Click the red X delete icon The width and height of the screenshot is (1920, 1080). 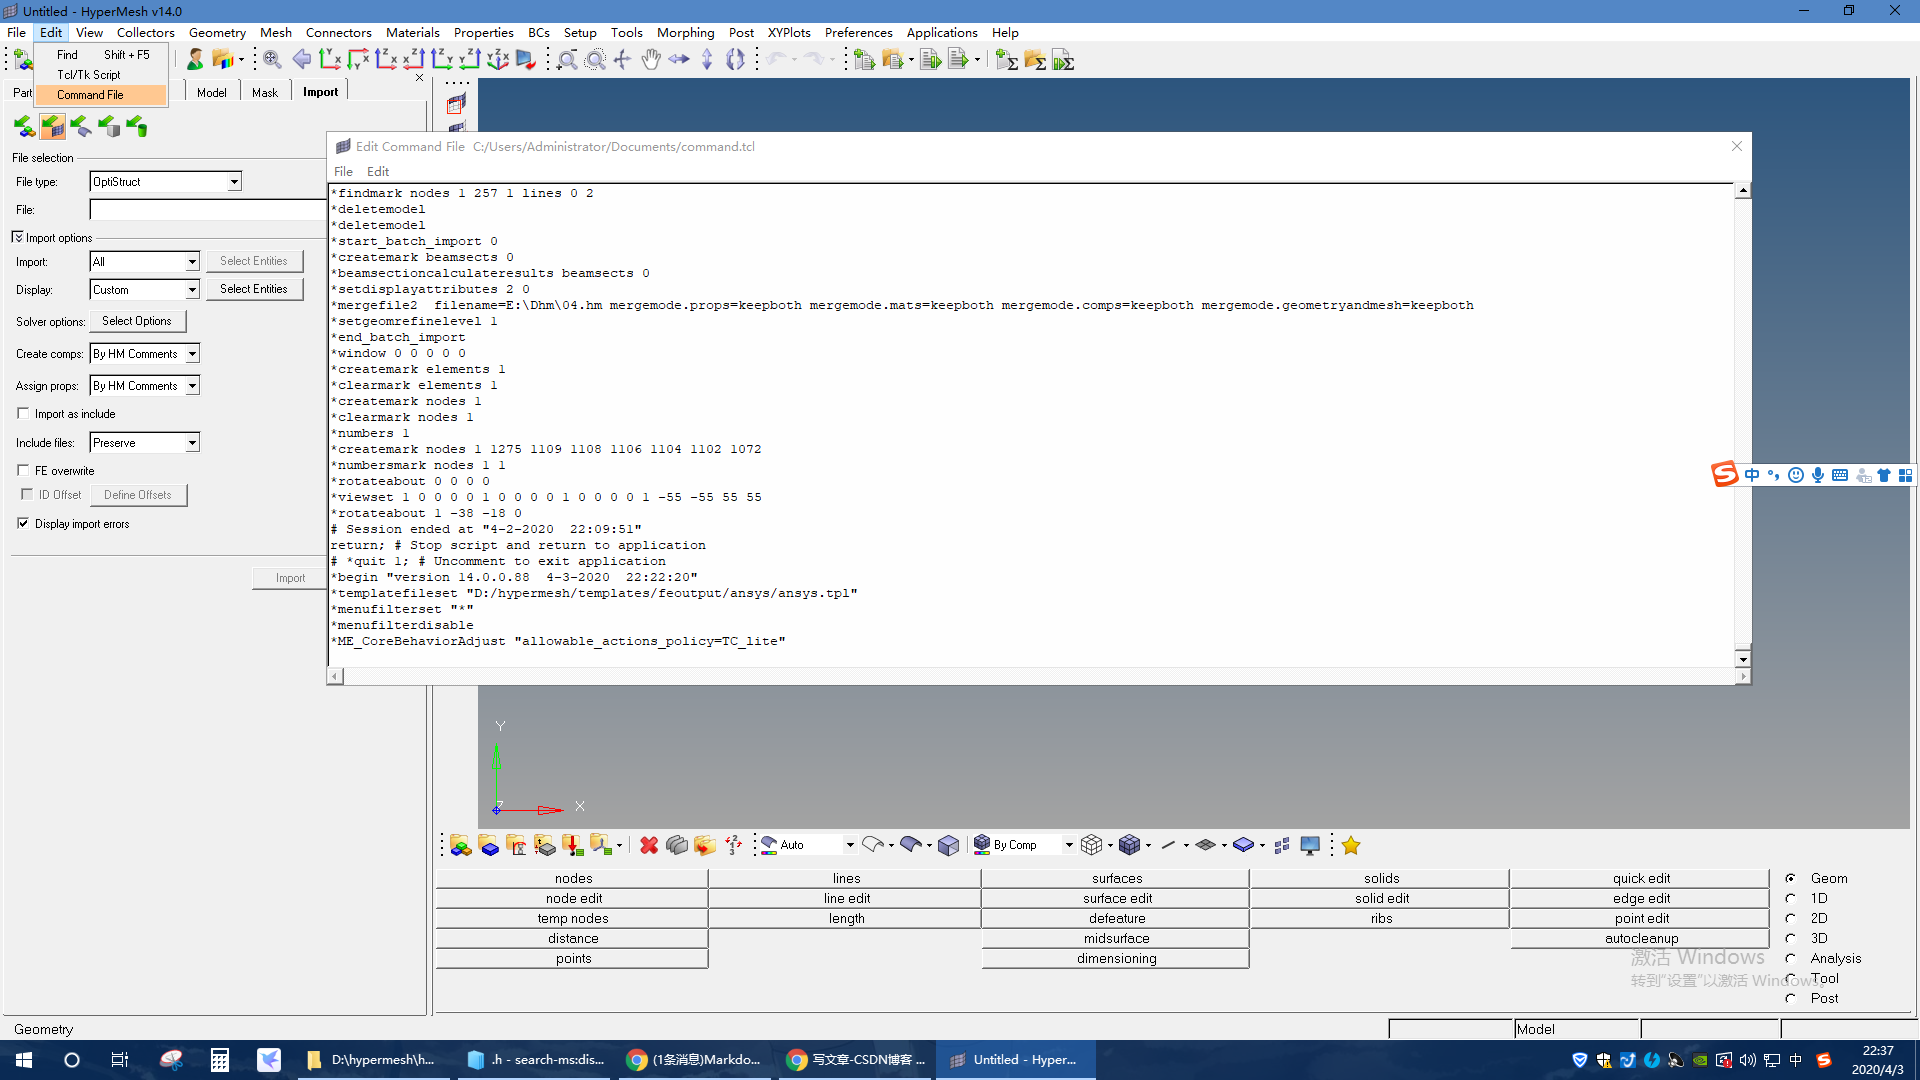pos(649,845)
